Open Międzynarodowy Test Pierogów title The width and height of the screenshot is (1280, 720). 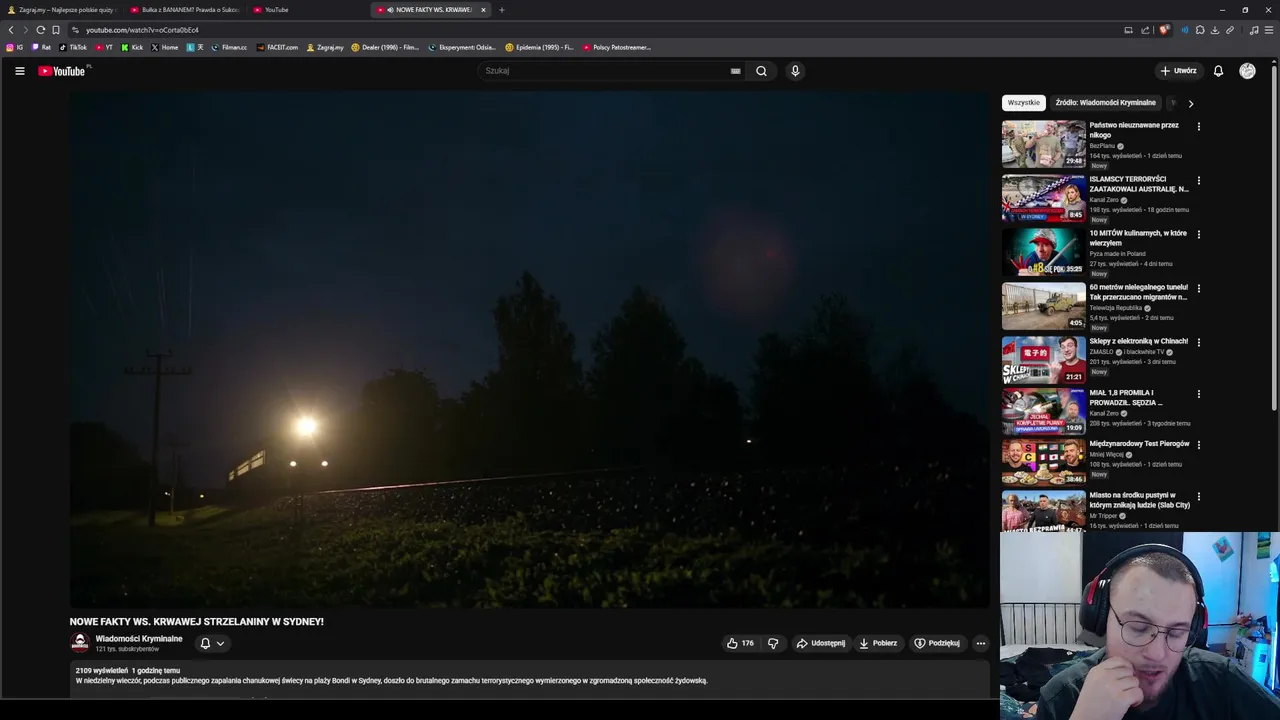pos(1139,444)
